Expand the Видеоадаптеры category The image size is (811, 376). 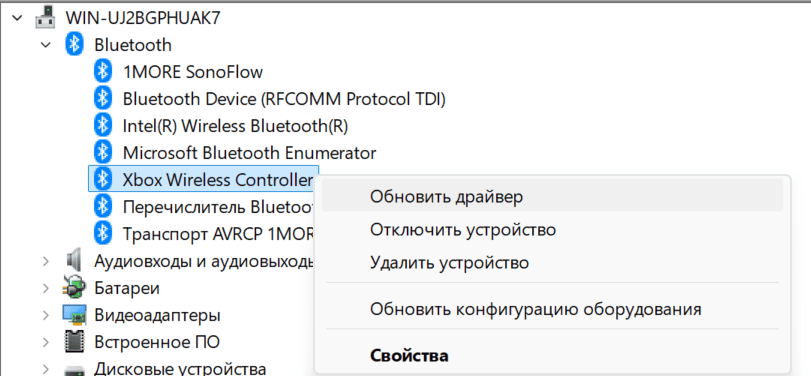point(46,314)
